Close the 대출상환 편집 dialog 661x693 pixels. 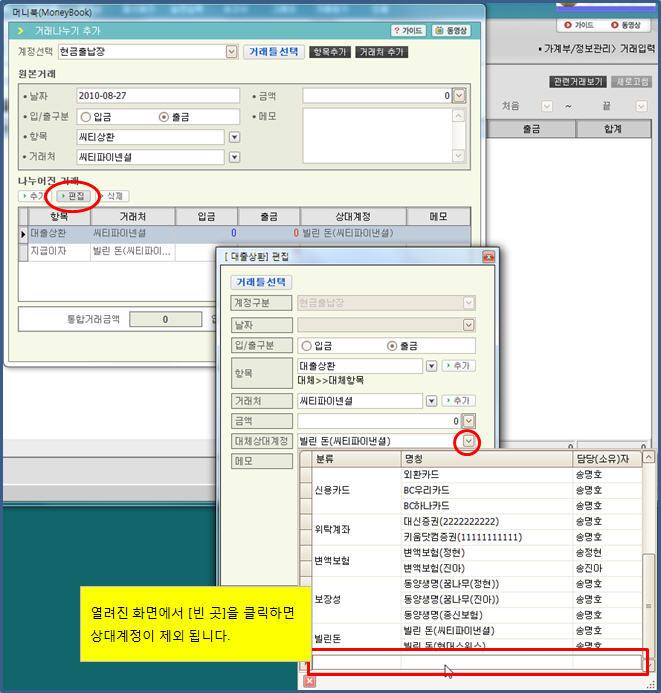tap(489, 257)
